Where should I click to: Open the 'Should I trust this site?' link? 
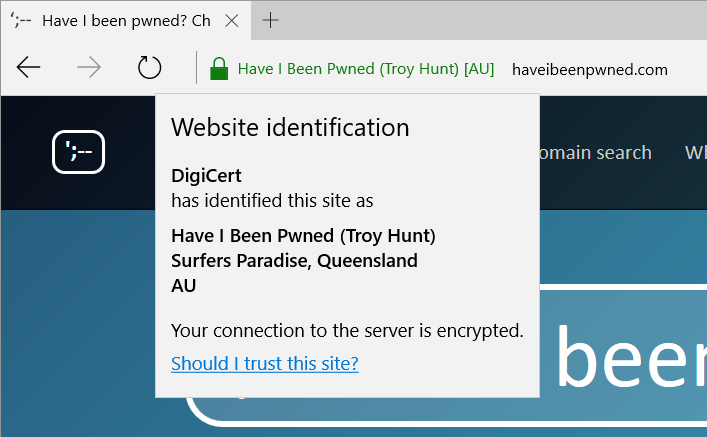pyautogui.click(x=265, y=363)
